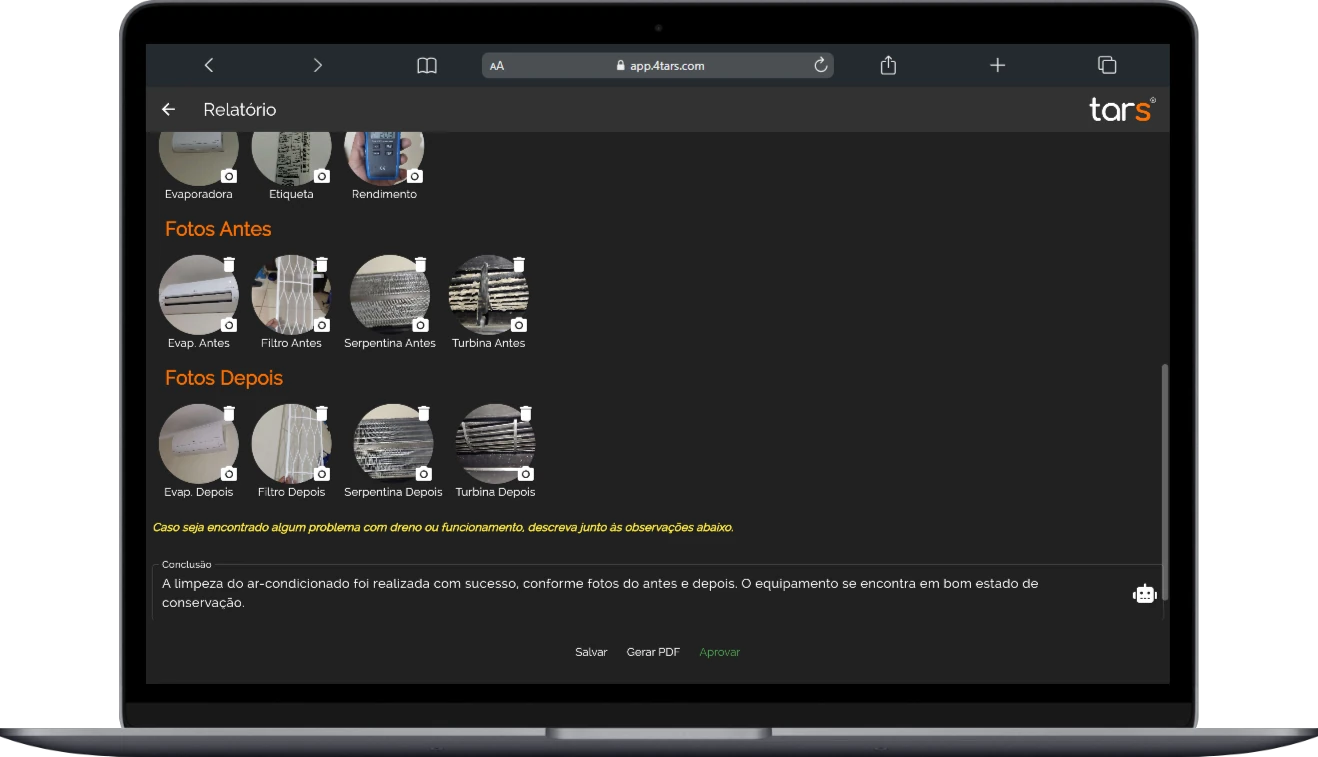Screen dimensions: 1318x757
Task: Open browser bookmarks book icon
Action: tap(427, 65)
